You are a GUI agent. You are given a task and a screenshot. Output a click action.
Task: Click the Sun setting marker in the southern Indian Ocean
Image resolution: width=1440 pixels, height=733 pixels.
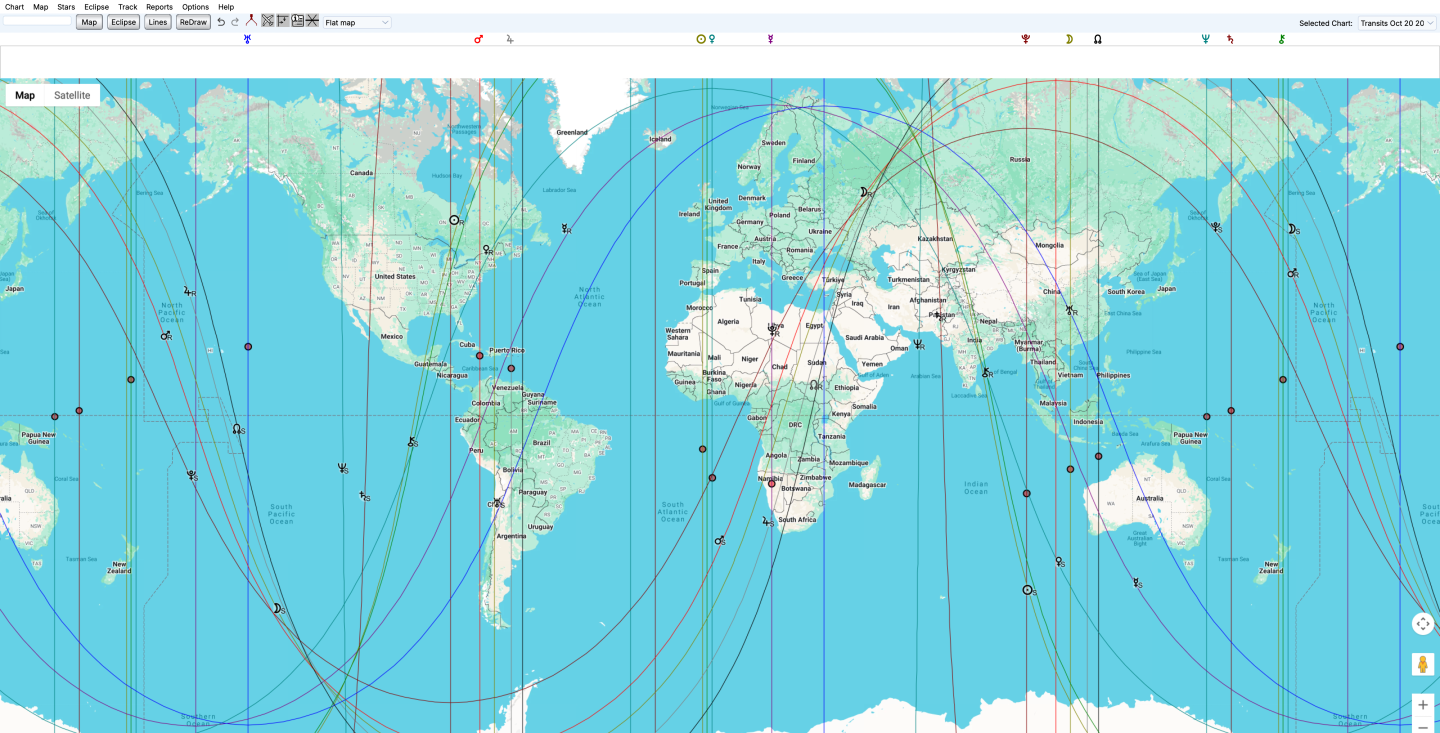[1029, 591]
